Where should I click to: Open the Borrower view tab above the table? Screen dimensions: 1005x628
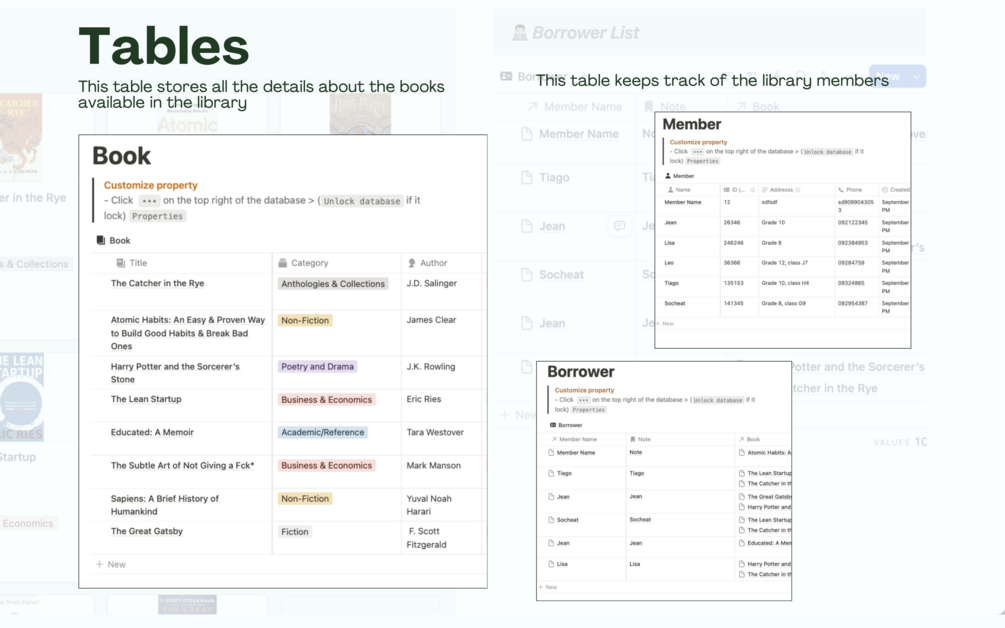point(566,425)
